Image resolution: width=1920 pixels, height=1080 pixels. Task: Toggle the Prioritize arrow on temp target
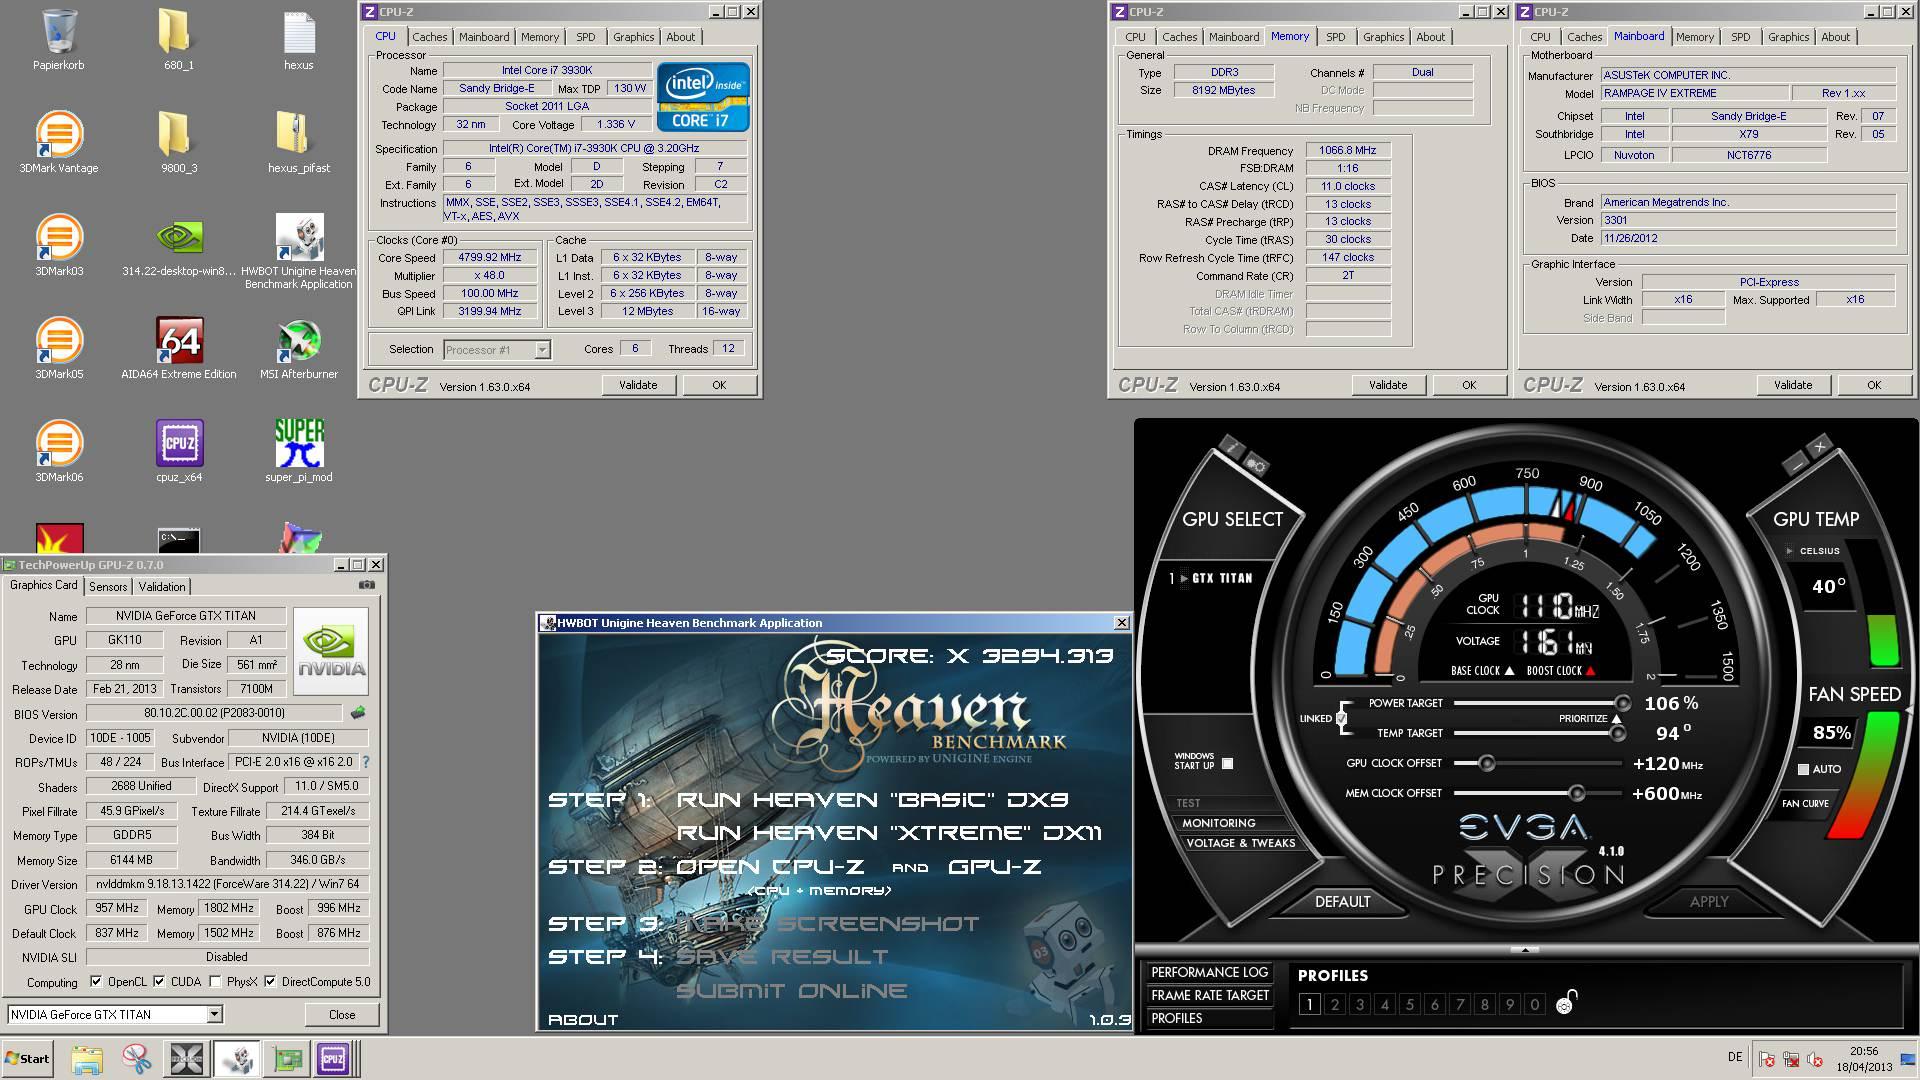pyautogui.click(x=1616, y=719)
